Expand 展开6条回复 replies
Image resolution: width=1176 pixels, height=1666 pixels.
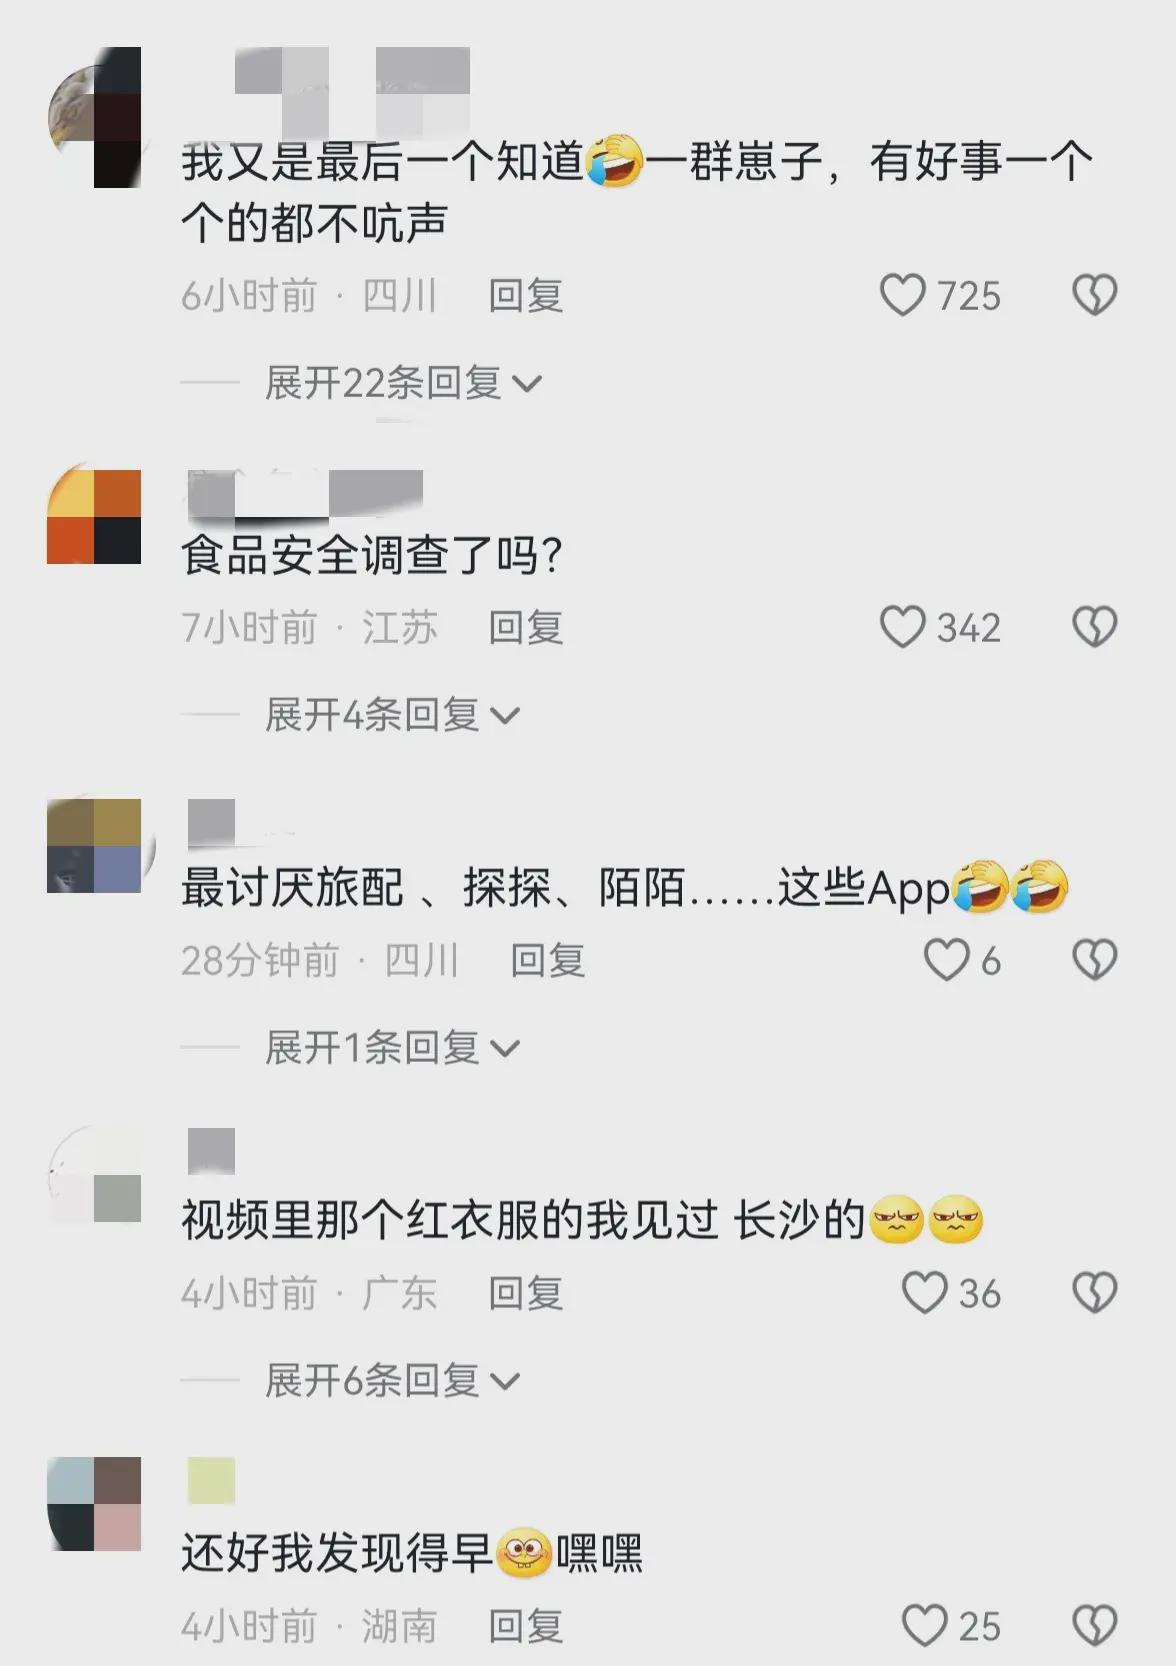point(392,1381)
